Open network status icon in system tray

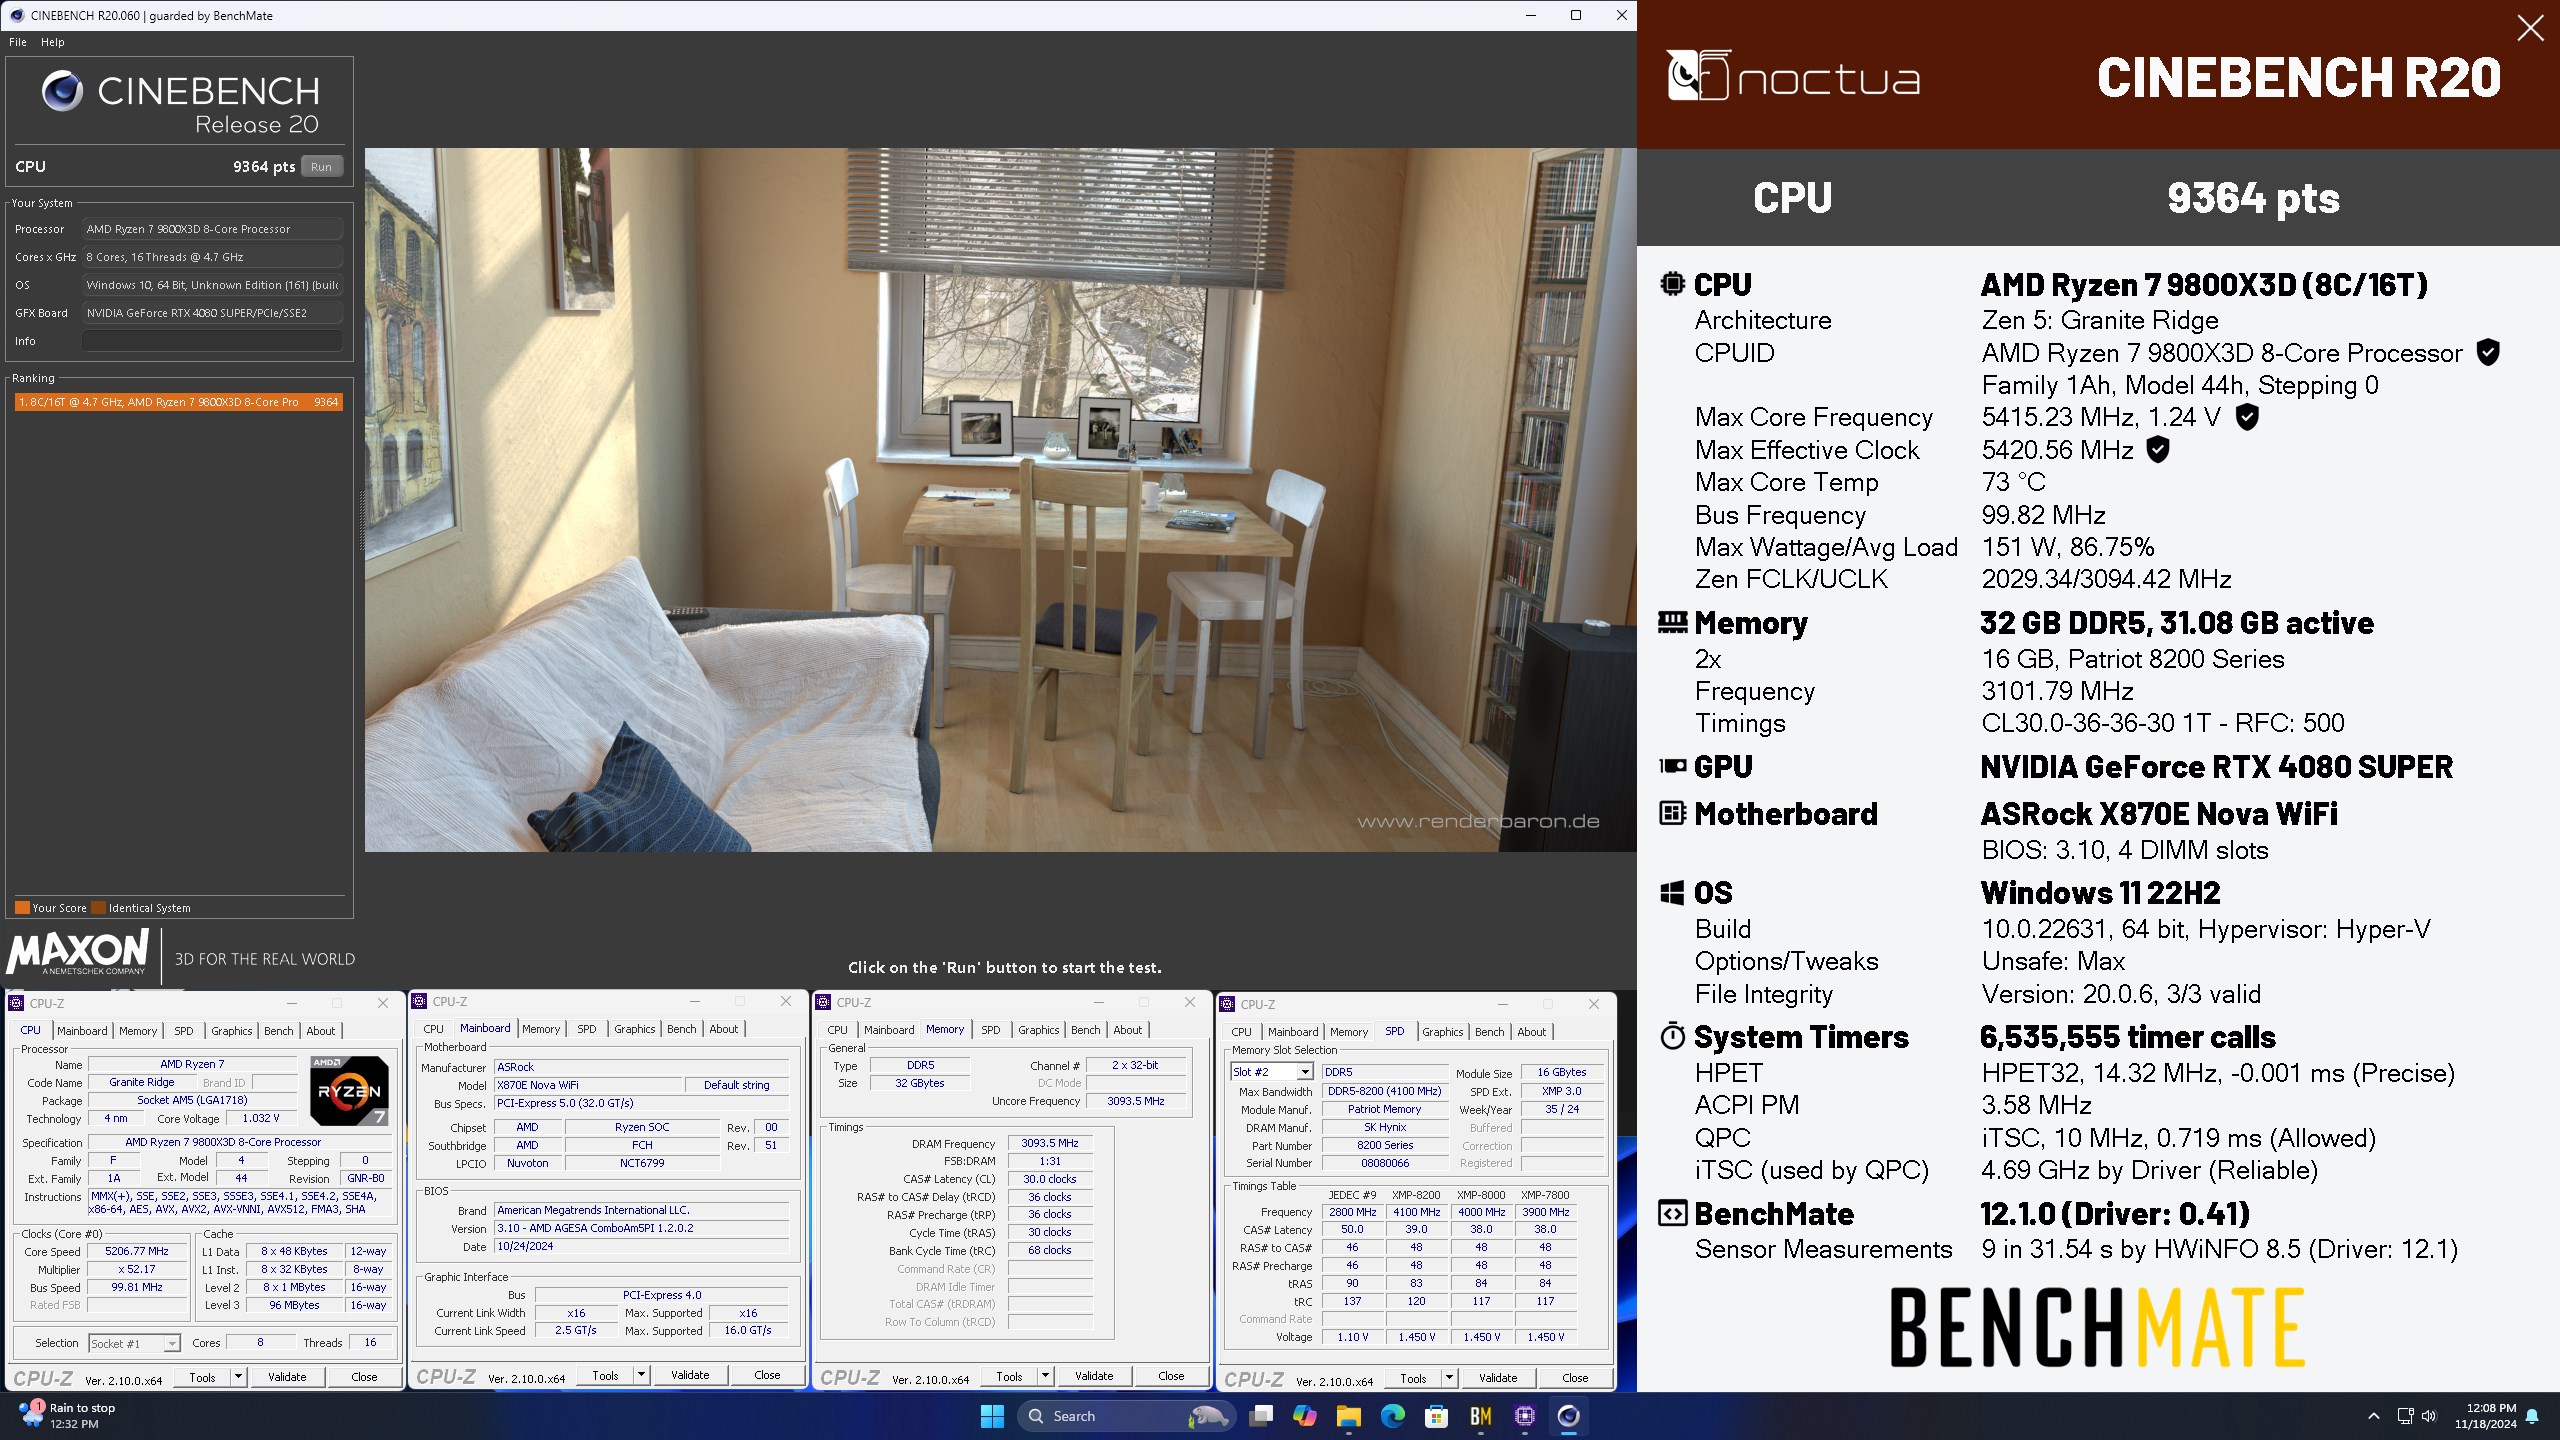pyautogui.click(x=2405, y=1416)
